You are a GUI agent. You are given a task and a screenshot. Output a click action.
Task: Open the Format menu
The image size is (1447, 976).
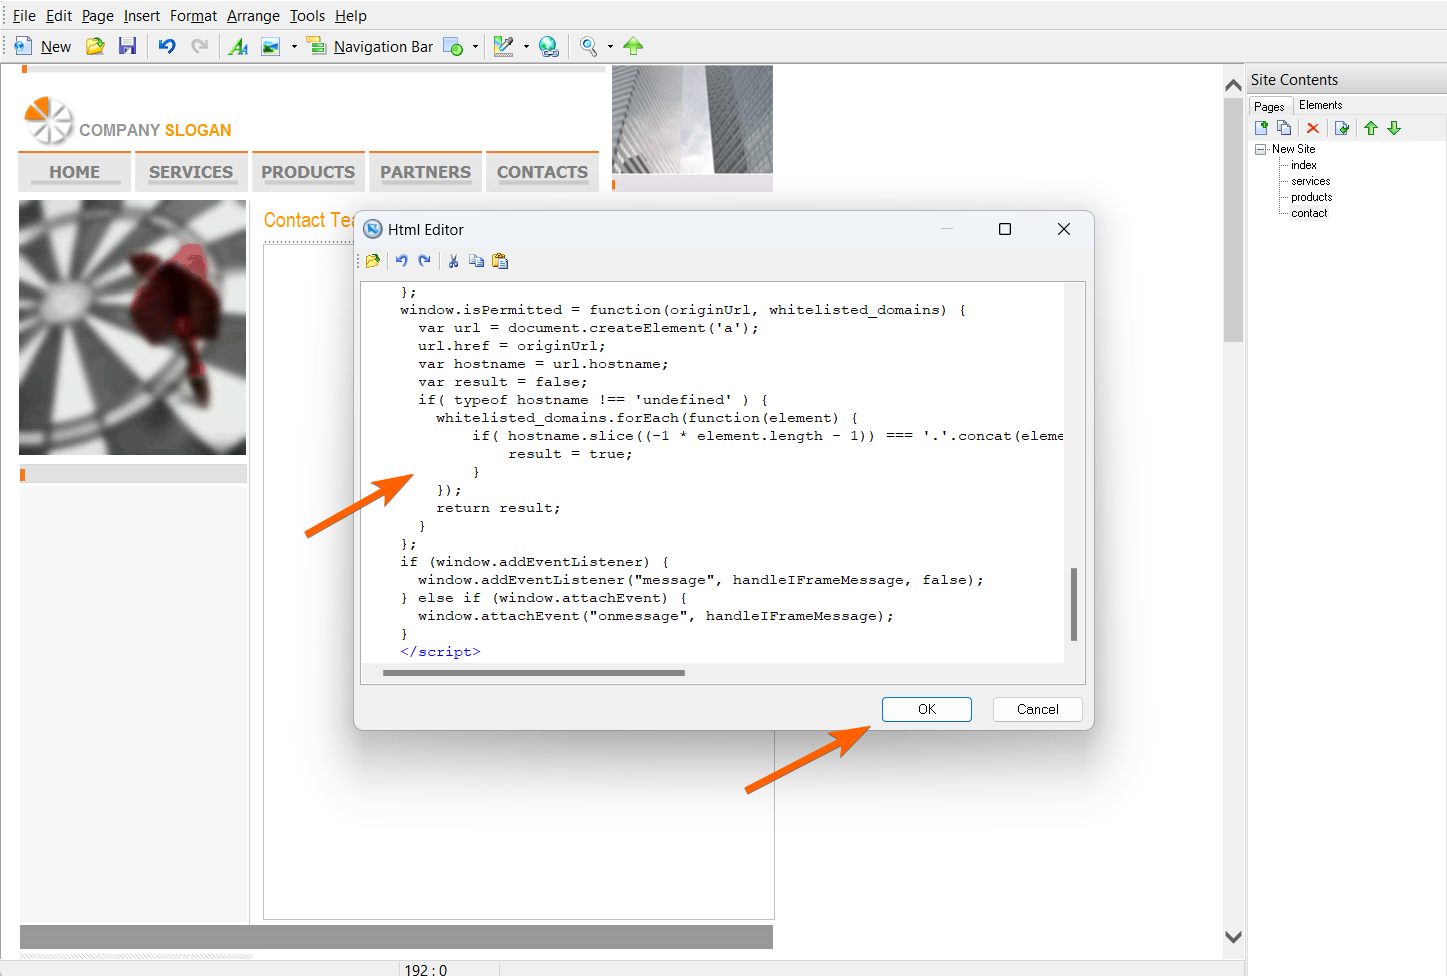(193, 16)
